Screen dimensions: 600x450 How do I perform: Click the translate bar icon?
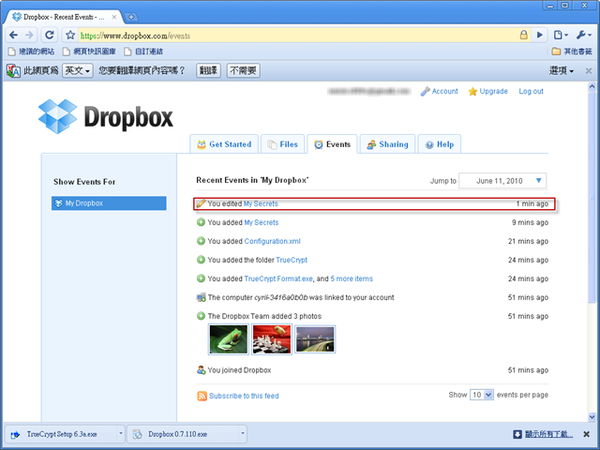13,71
